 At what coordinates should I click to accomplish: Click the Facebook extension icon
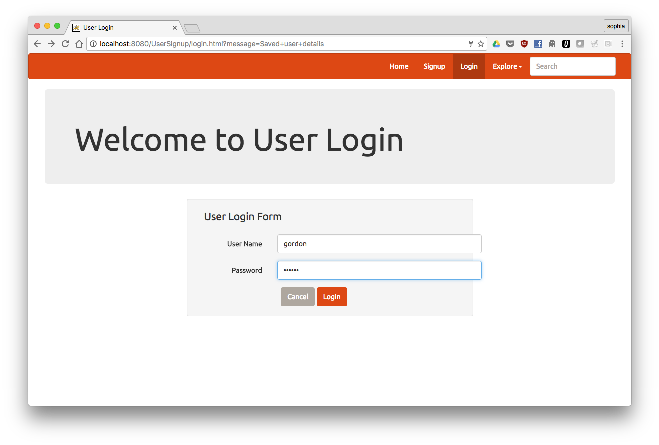(x=538, y=44)
